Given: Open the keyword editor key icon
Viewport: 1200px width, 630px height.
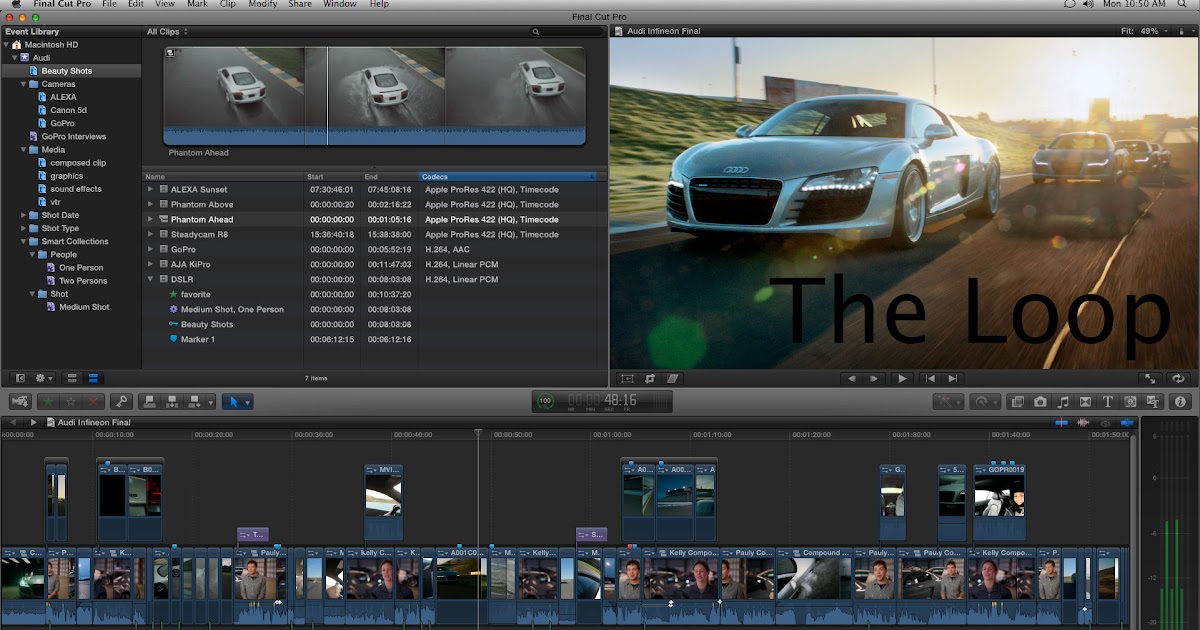Looking at the screenshot, I should click(x=122, y=401).
